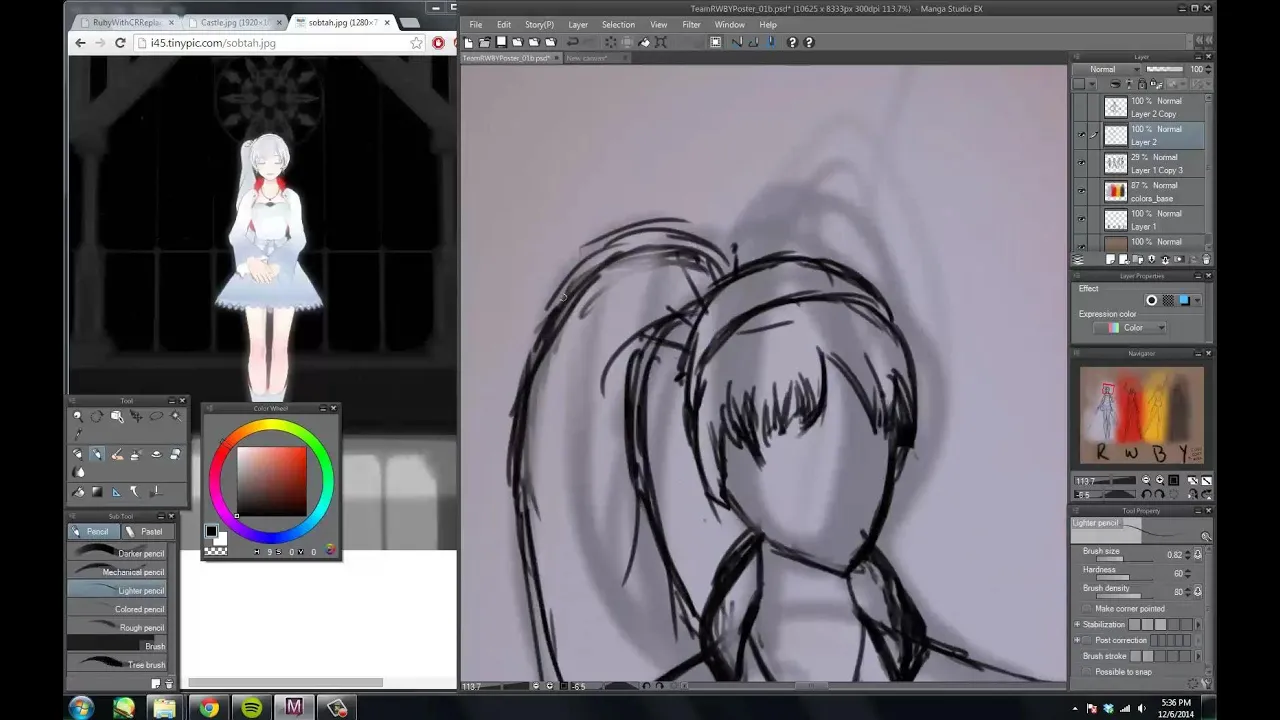Viewport: 1280px width, 720px height.
Task: Choose the Mechanical pencil sub tool
Action: 118,572
